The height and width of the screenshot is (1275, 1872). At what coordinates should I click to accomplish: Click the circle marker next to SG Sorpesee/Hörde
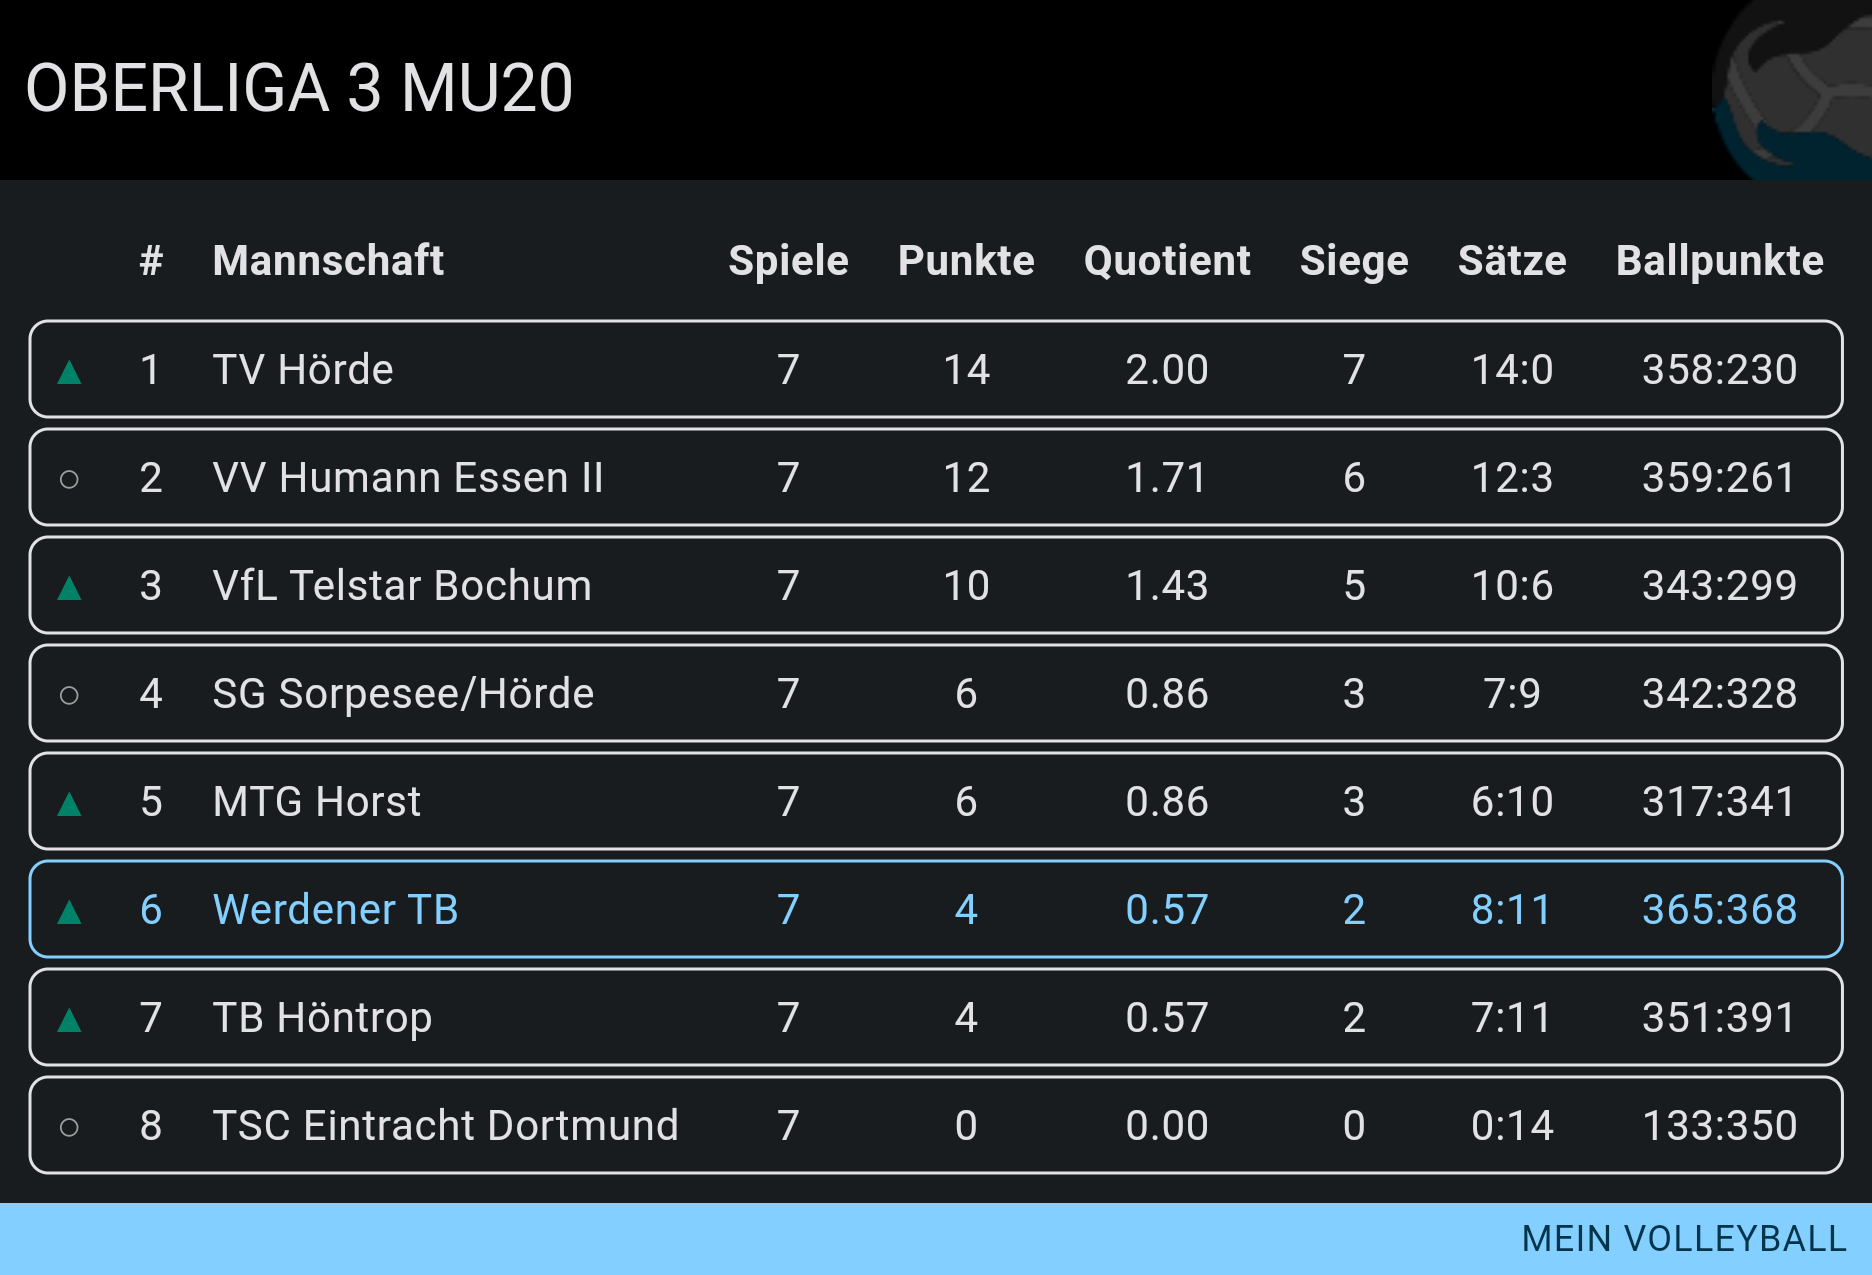pos(69,695)
